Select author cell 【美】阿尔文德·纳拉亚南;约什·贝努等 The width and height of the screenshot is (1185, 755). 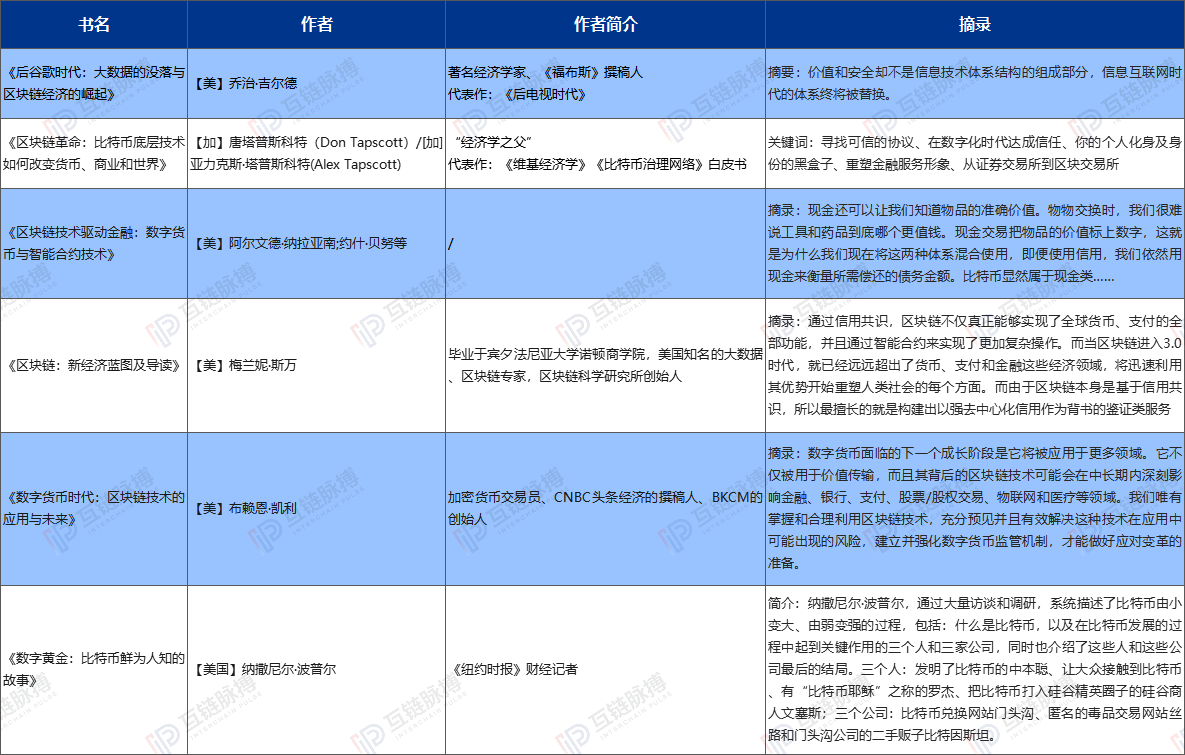[316, 243]
